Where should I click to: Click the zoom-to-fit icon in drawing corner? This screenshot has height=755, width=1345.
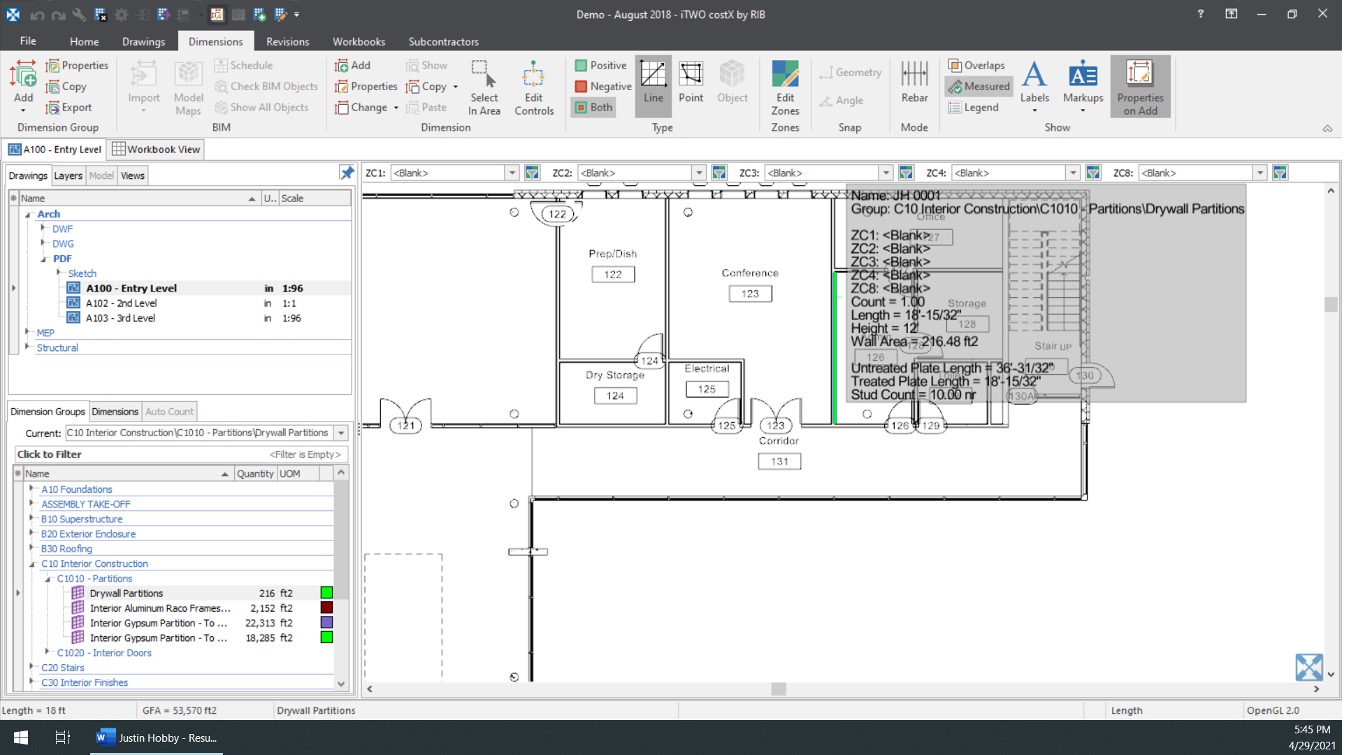[x=1308, y=667]
